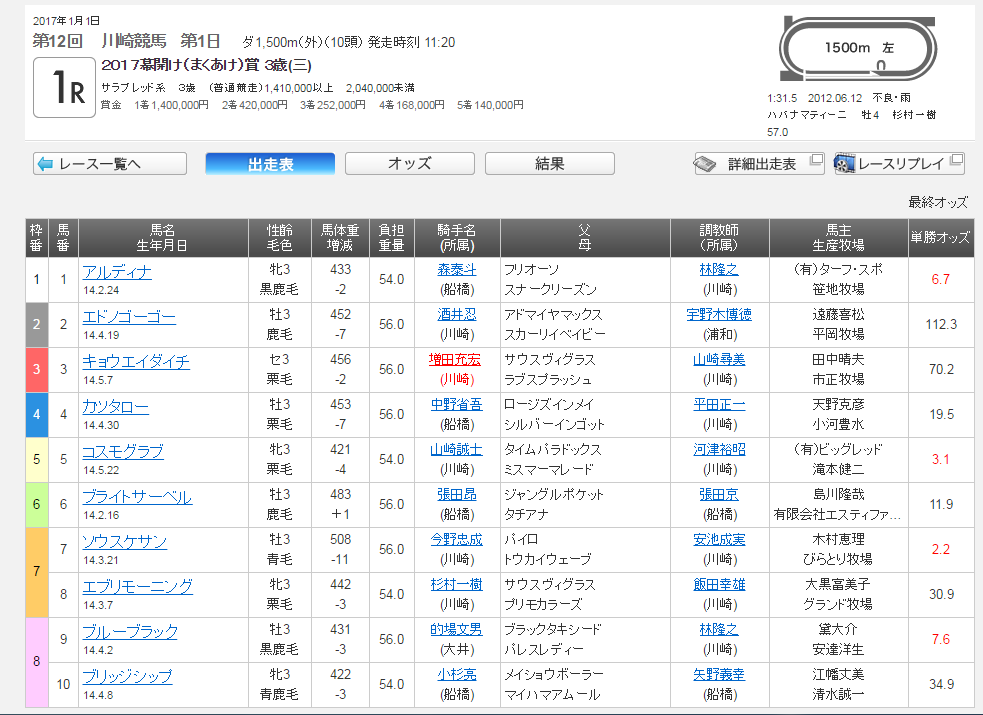Click the back arrow icon on レース一覧へ
This screenshot has width=983, height=715.
45,164
